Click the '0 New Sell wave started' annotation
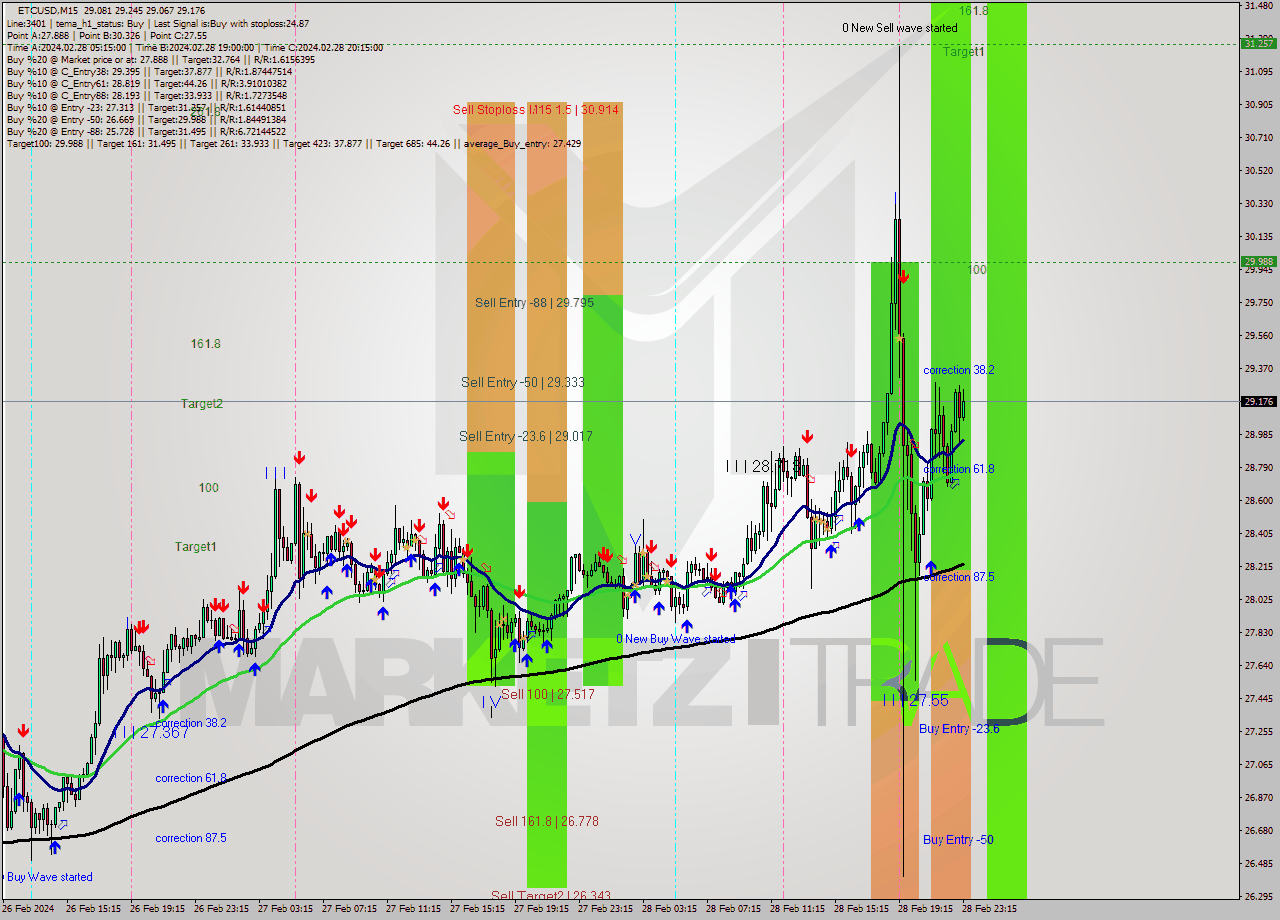Screen dimensions: 1280x920 tap(899, 28)
